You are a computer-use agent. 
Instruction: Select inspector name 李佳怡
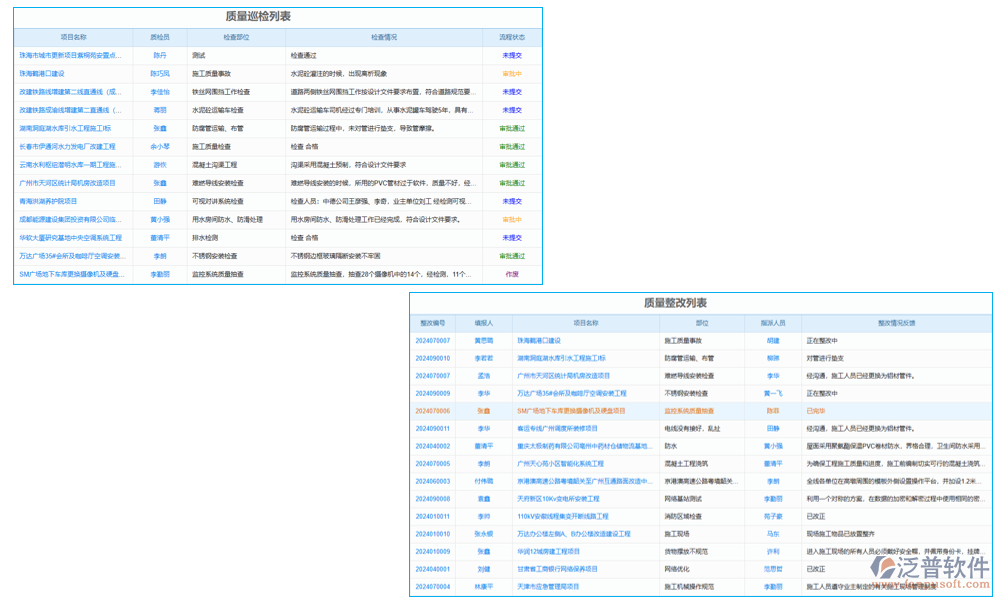pos(160,91)
